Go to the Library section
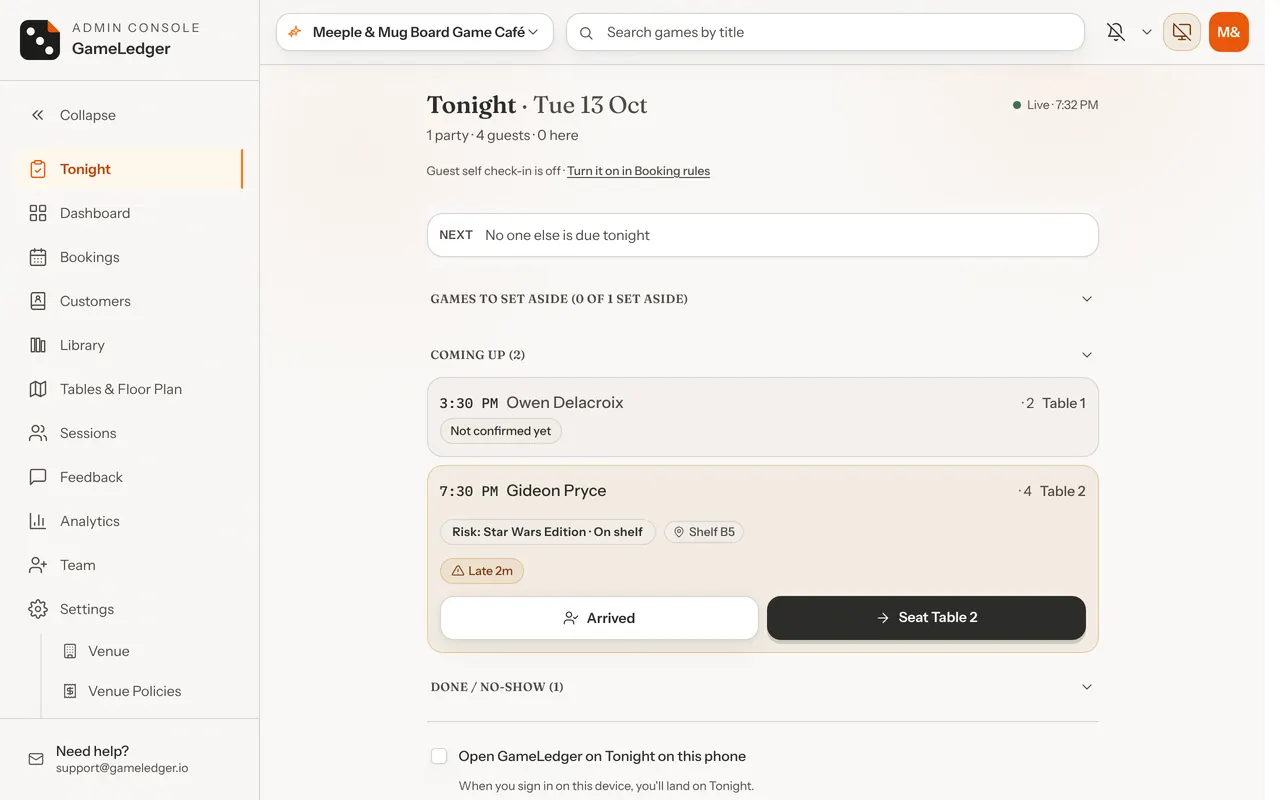Image resolution: width=1280 pixels, height=800 pixels. [x=130, y=345]
